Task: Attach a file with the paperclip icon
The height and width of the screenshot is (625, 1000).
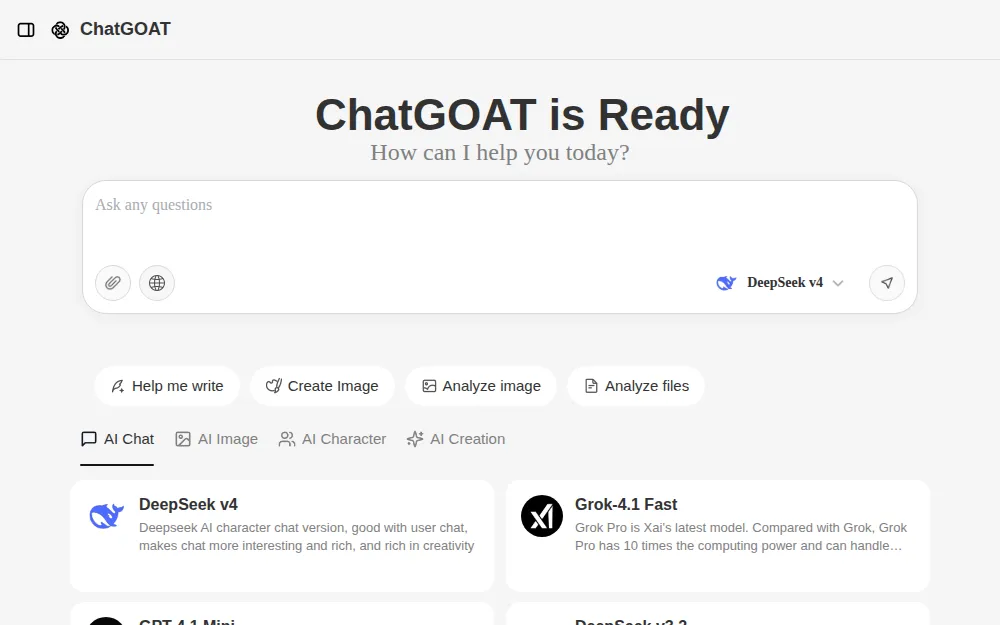Action: tap(113, 283)
